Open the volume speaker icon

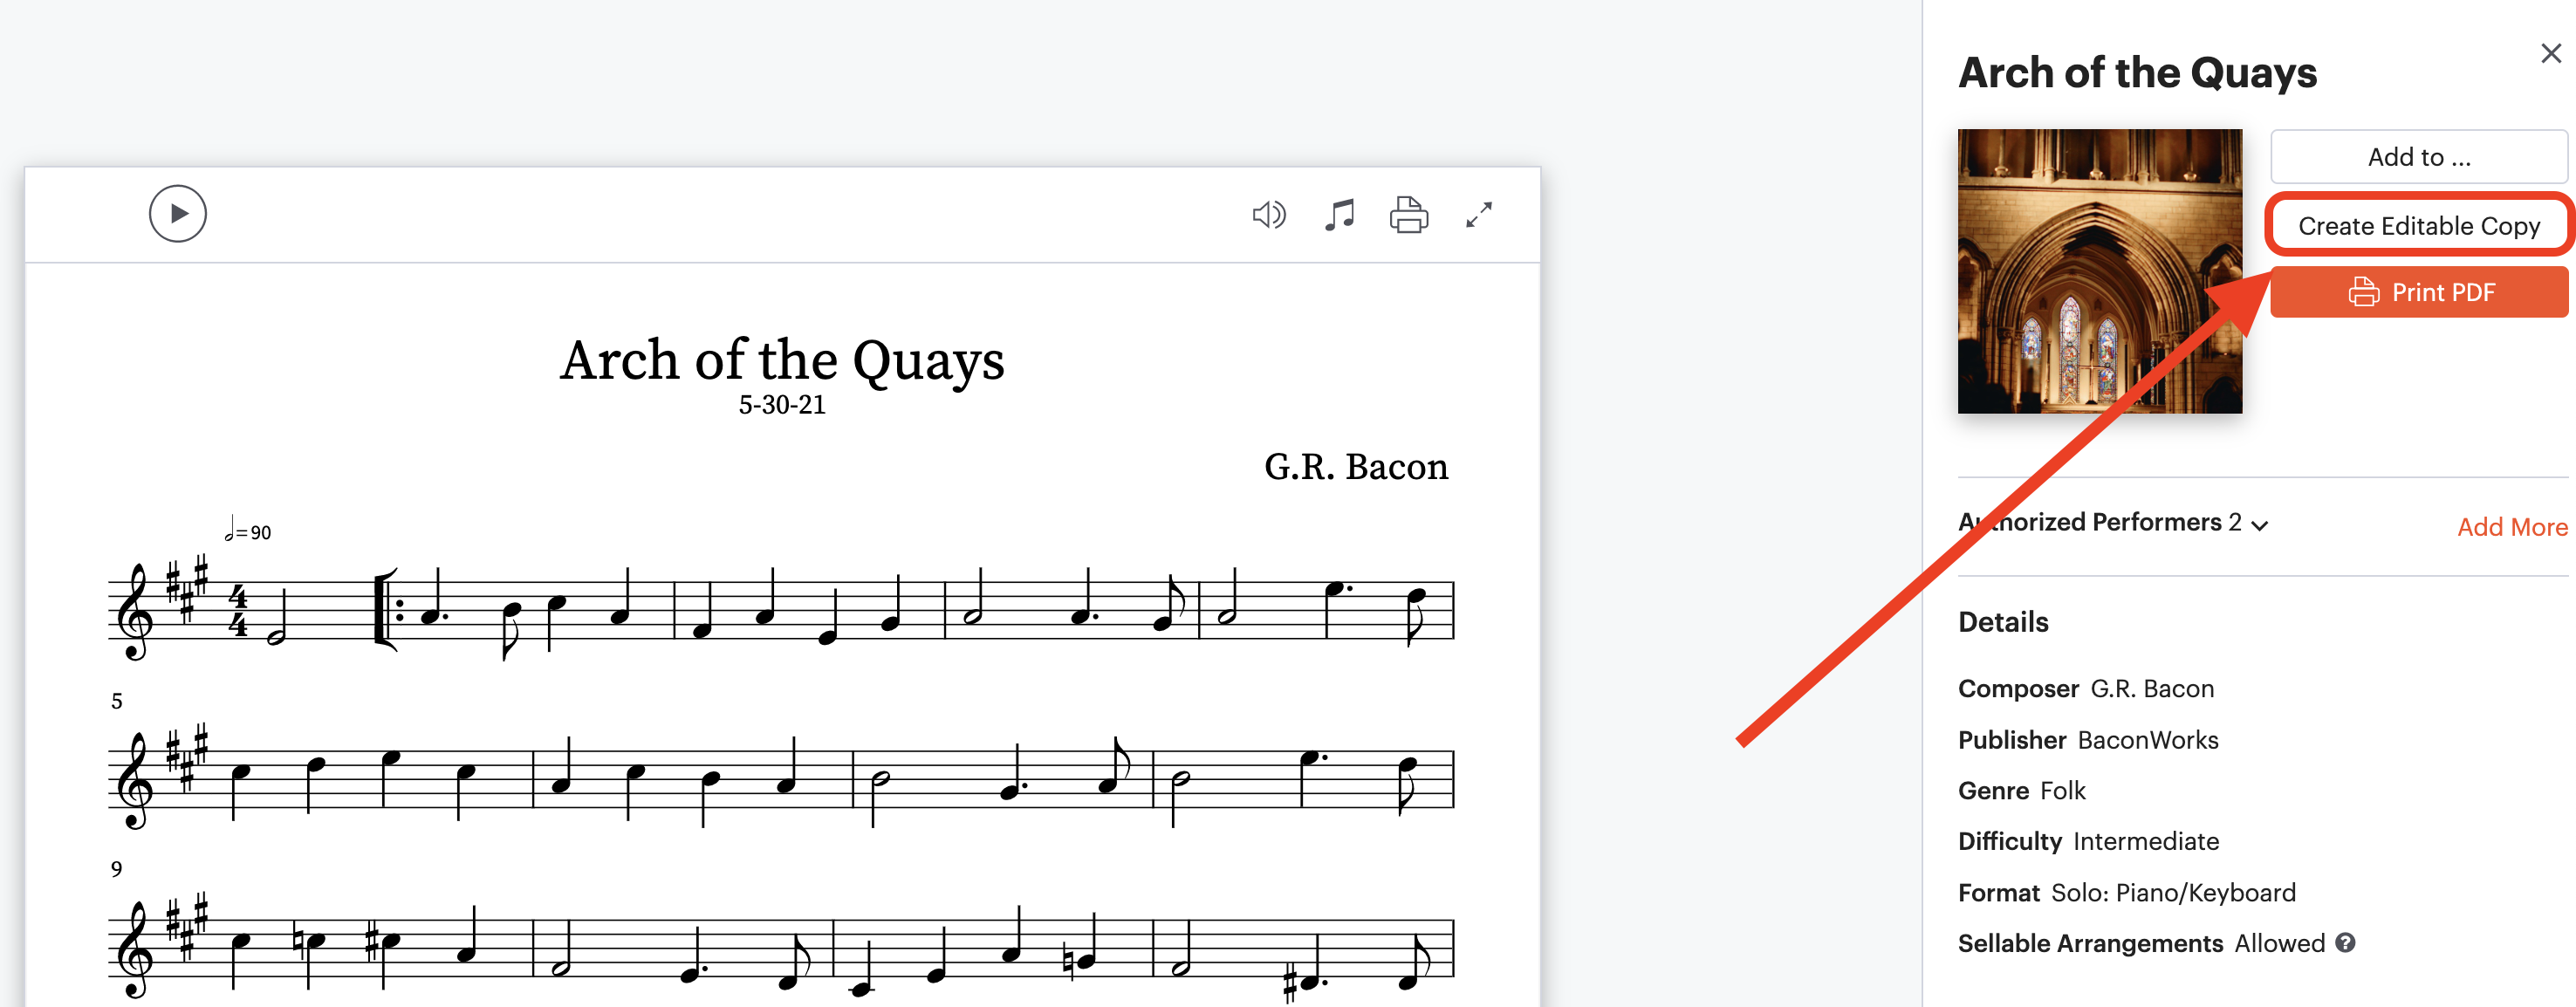point(1269,215)
